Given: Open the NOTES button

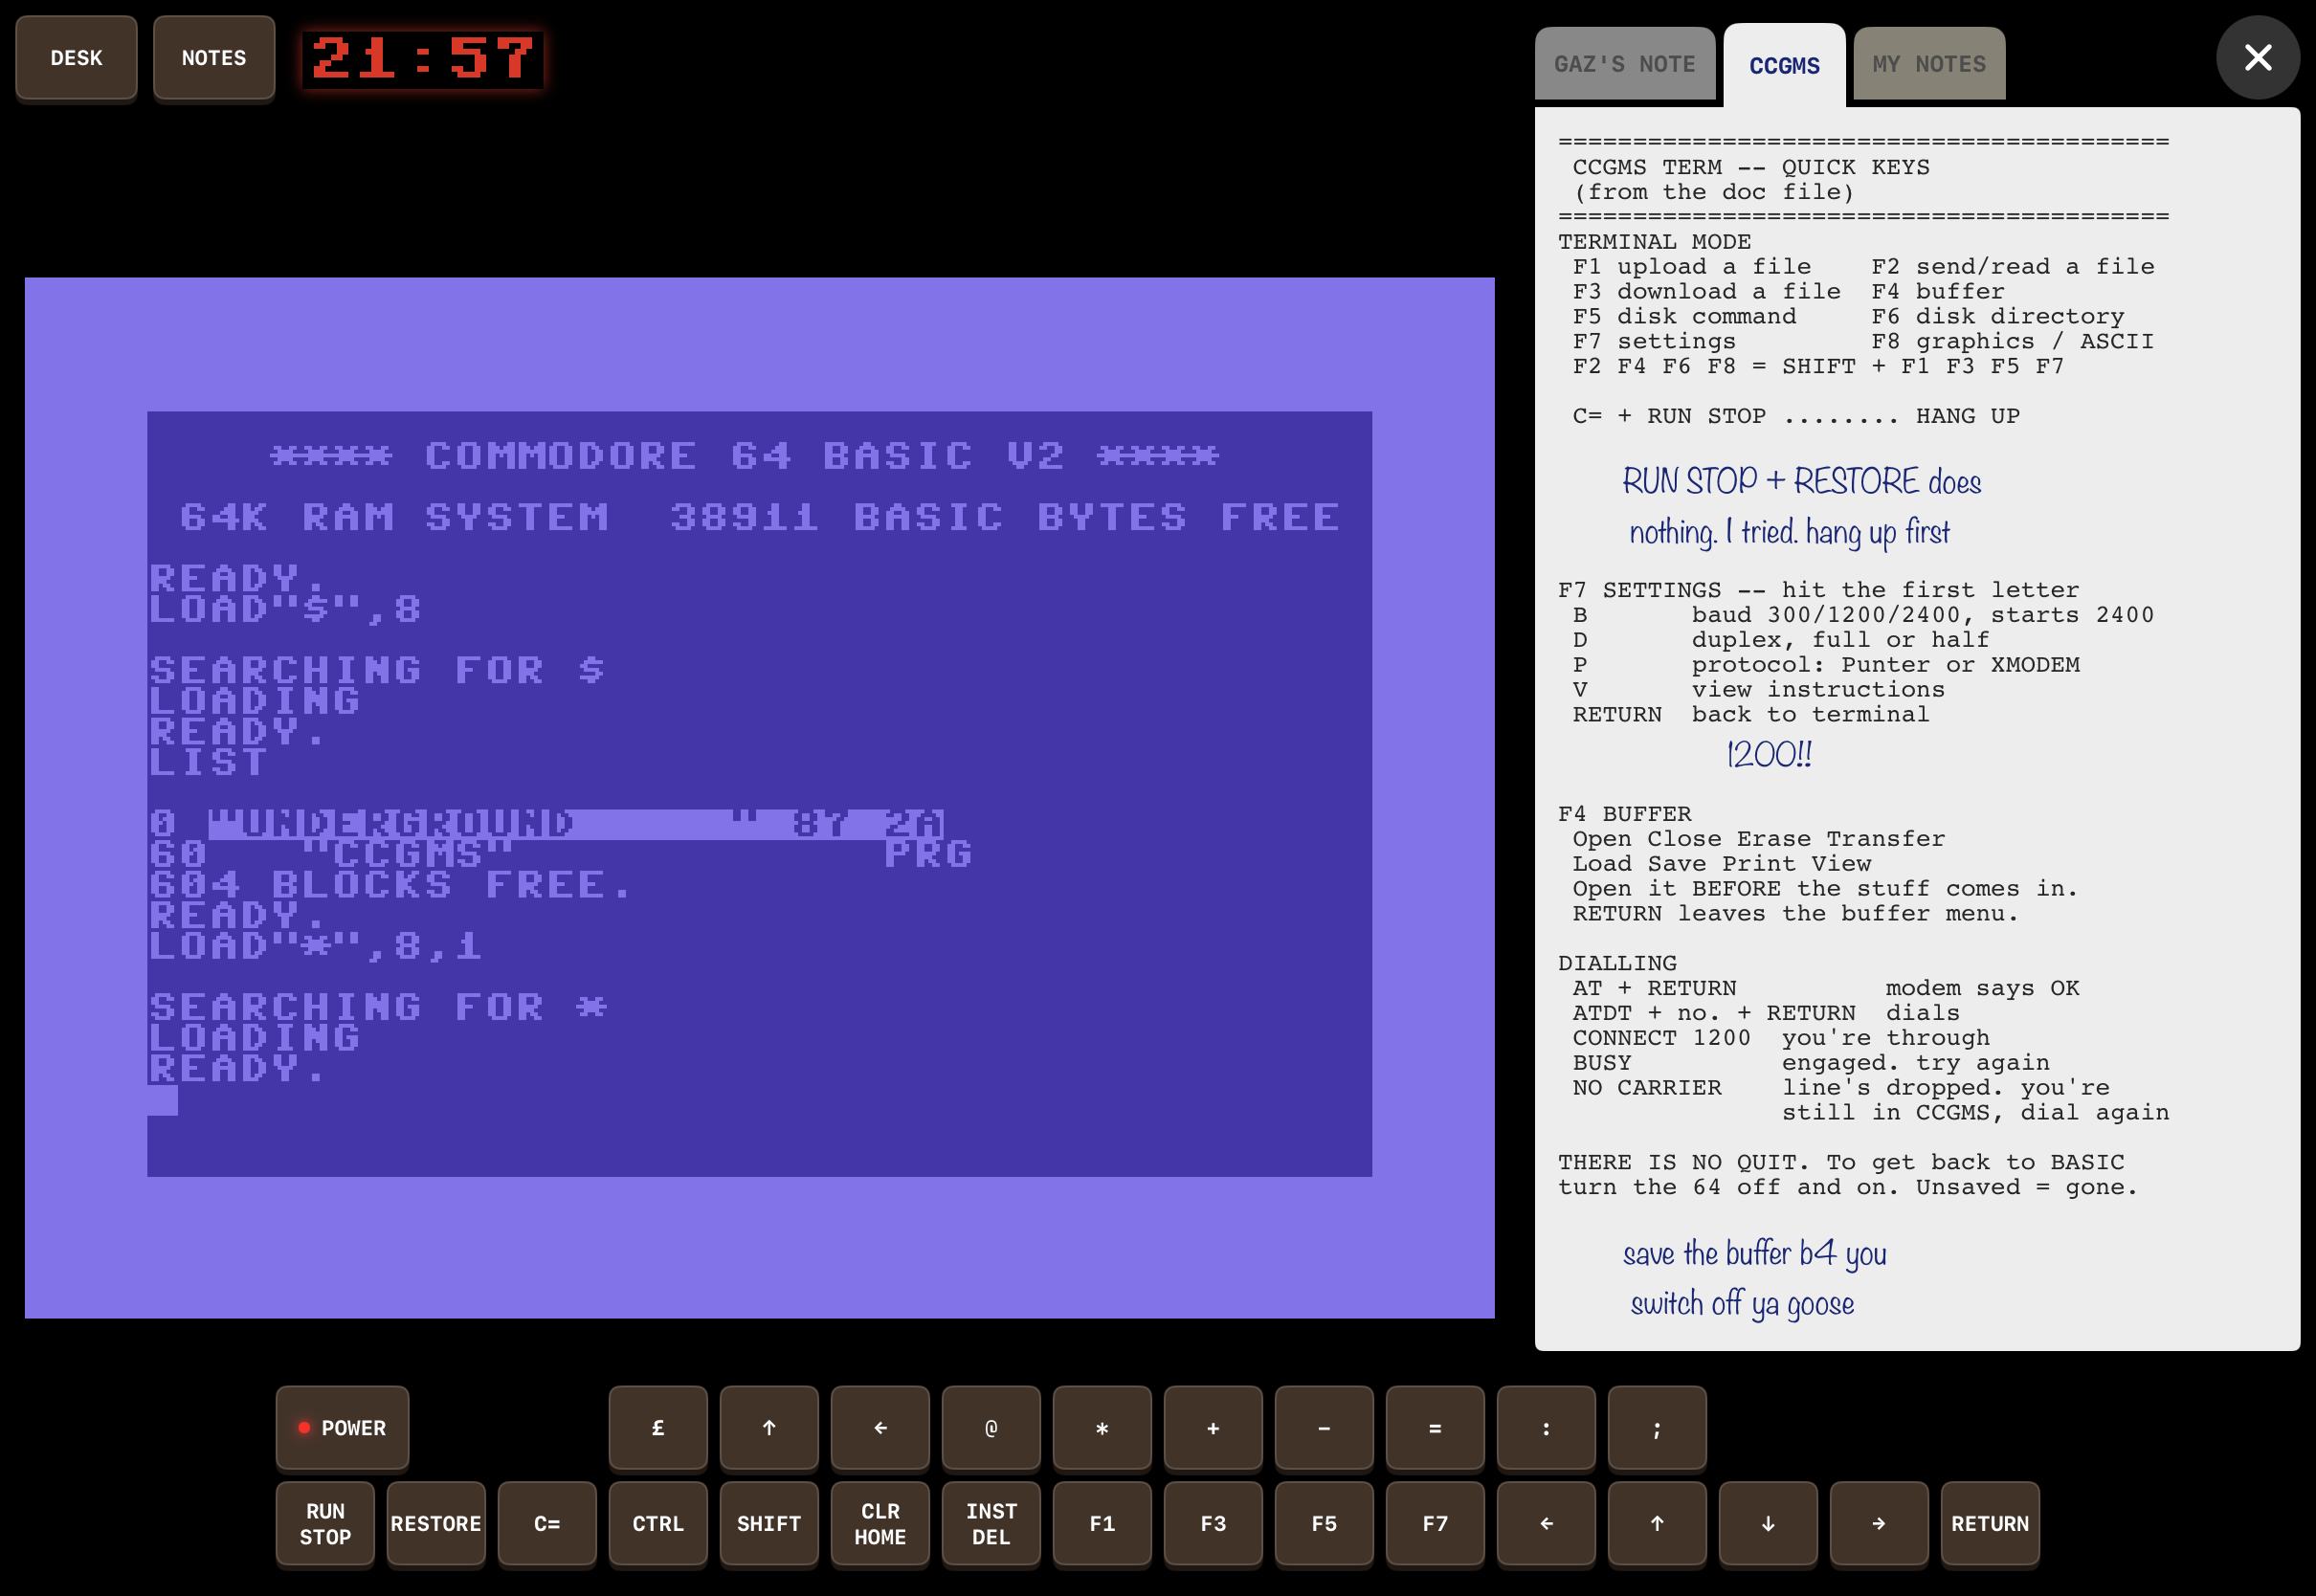Looking at the screenshot, I should point(214,58).
